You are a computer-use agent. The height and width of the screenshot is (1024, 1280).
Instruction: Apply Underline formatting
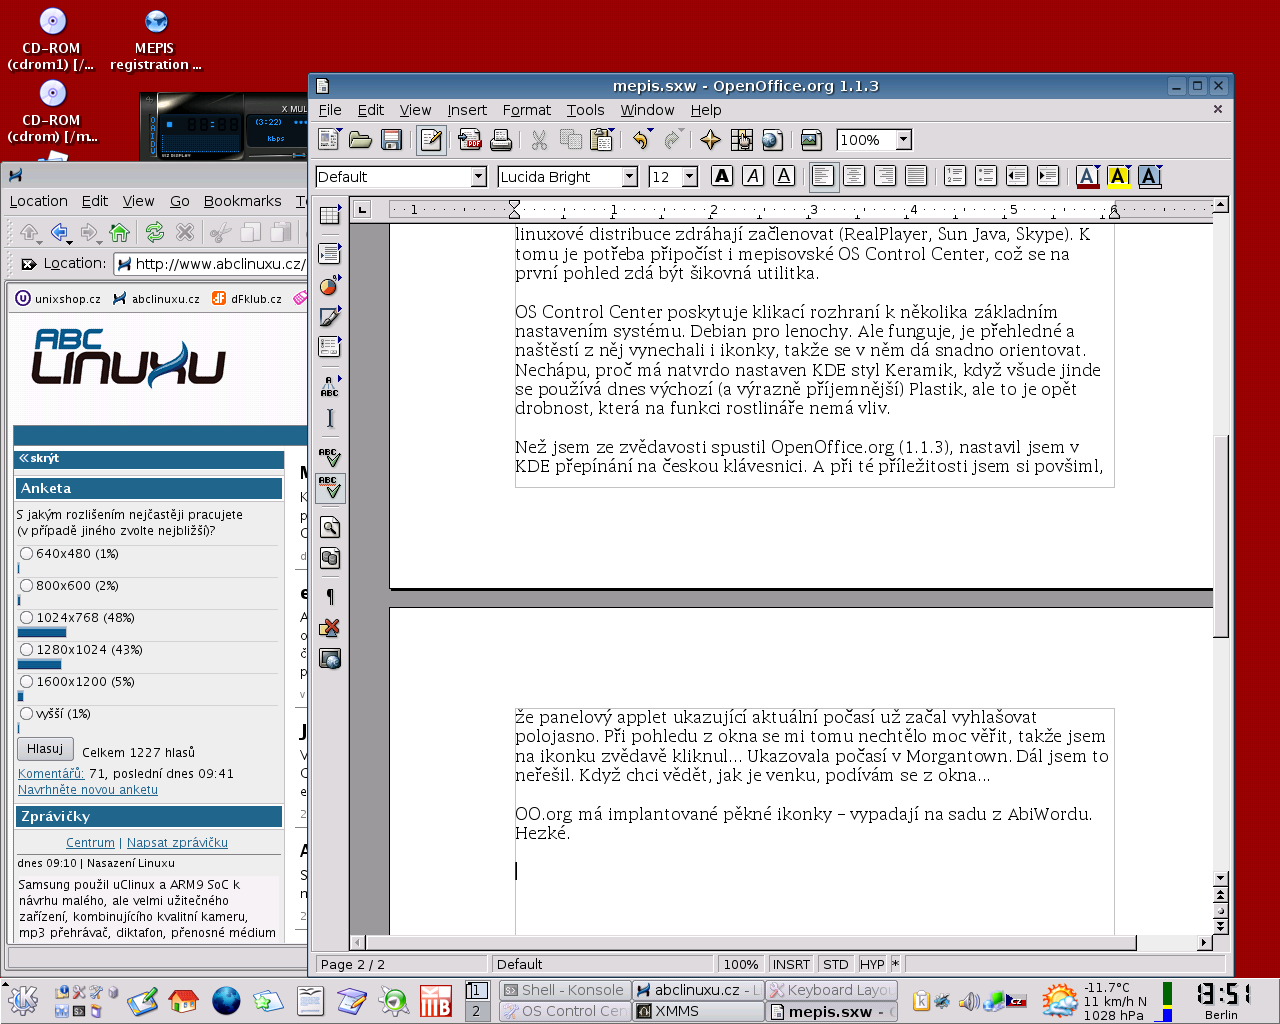784,176
